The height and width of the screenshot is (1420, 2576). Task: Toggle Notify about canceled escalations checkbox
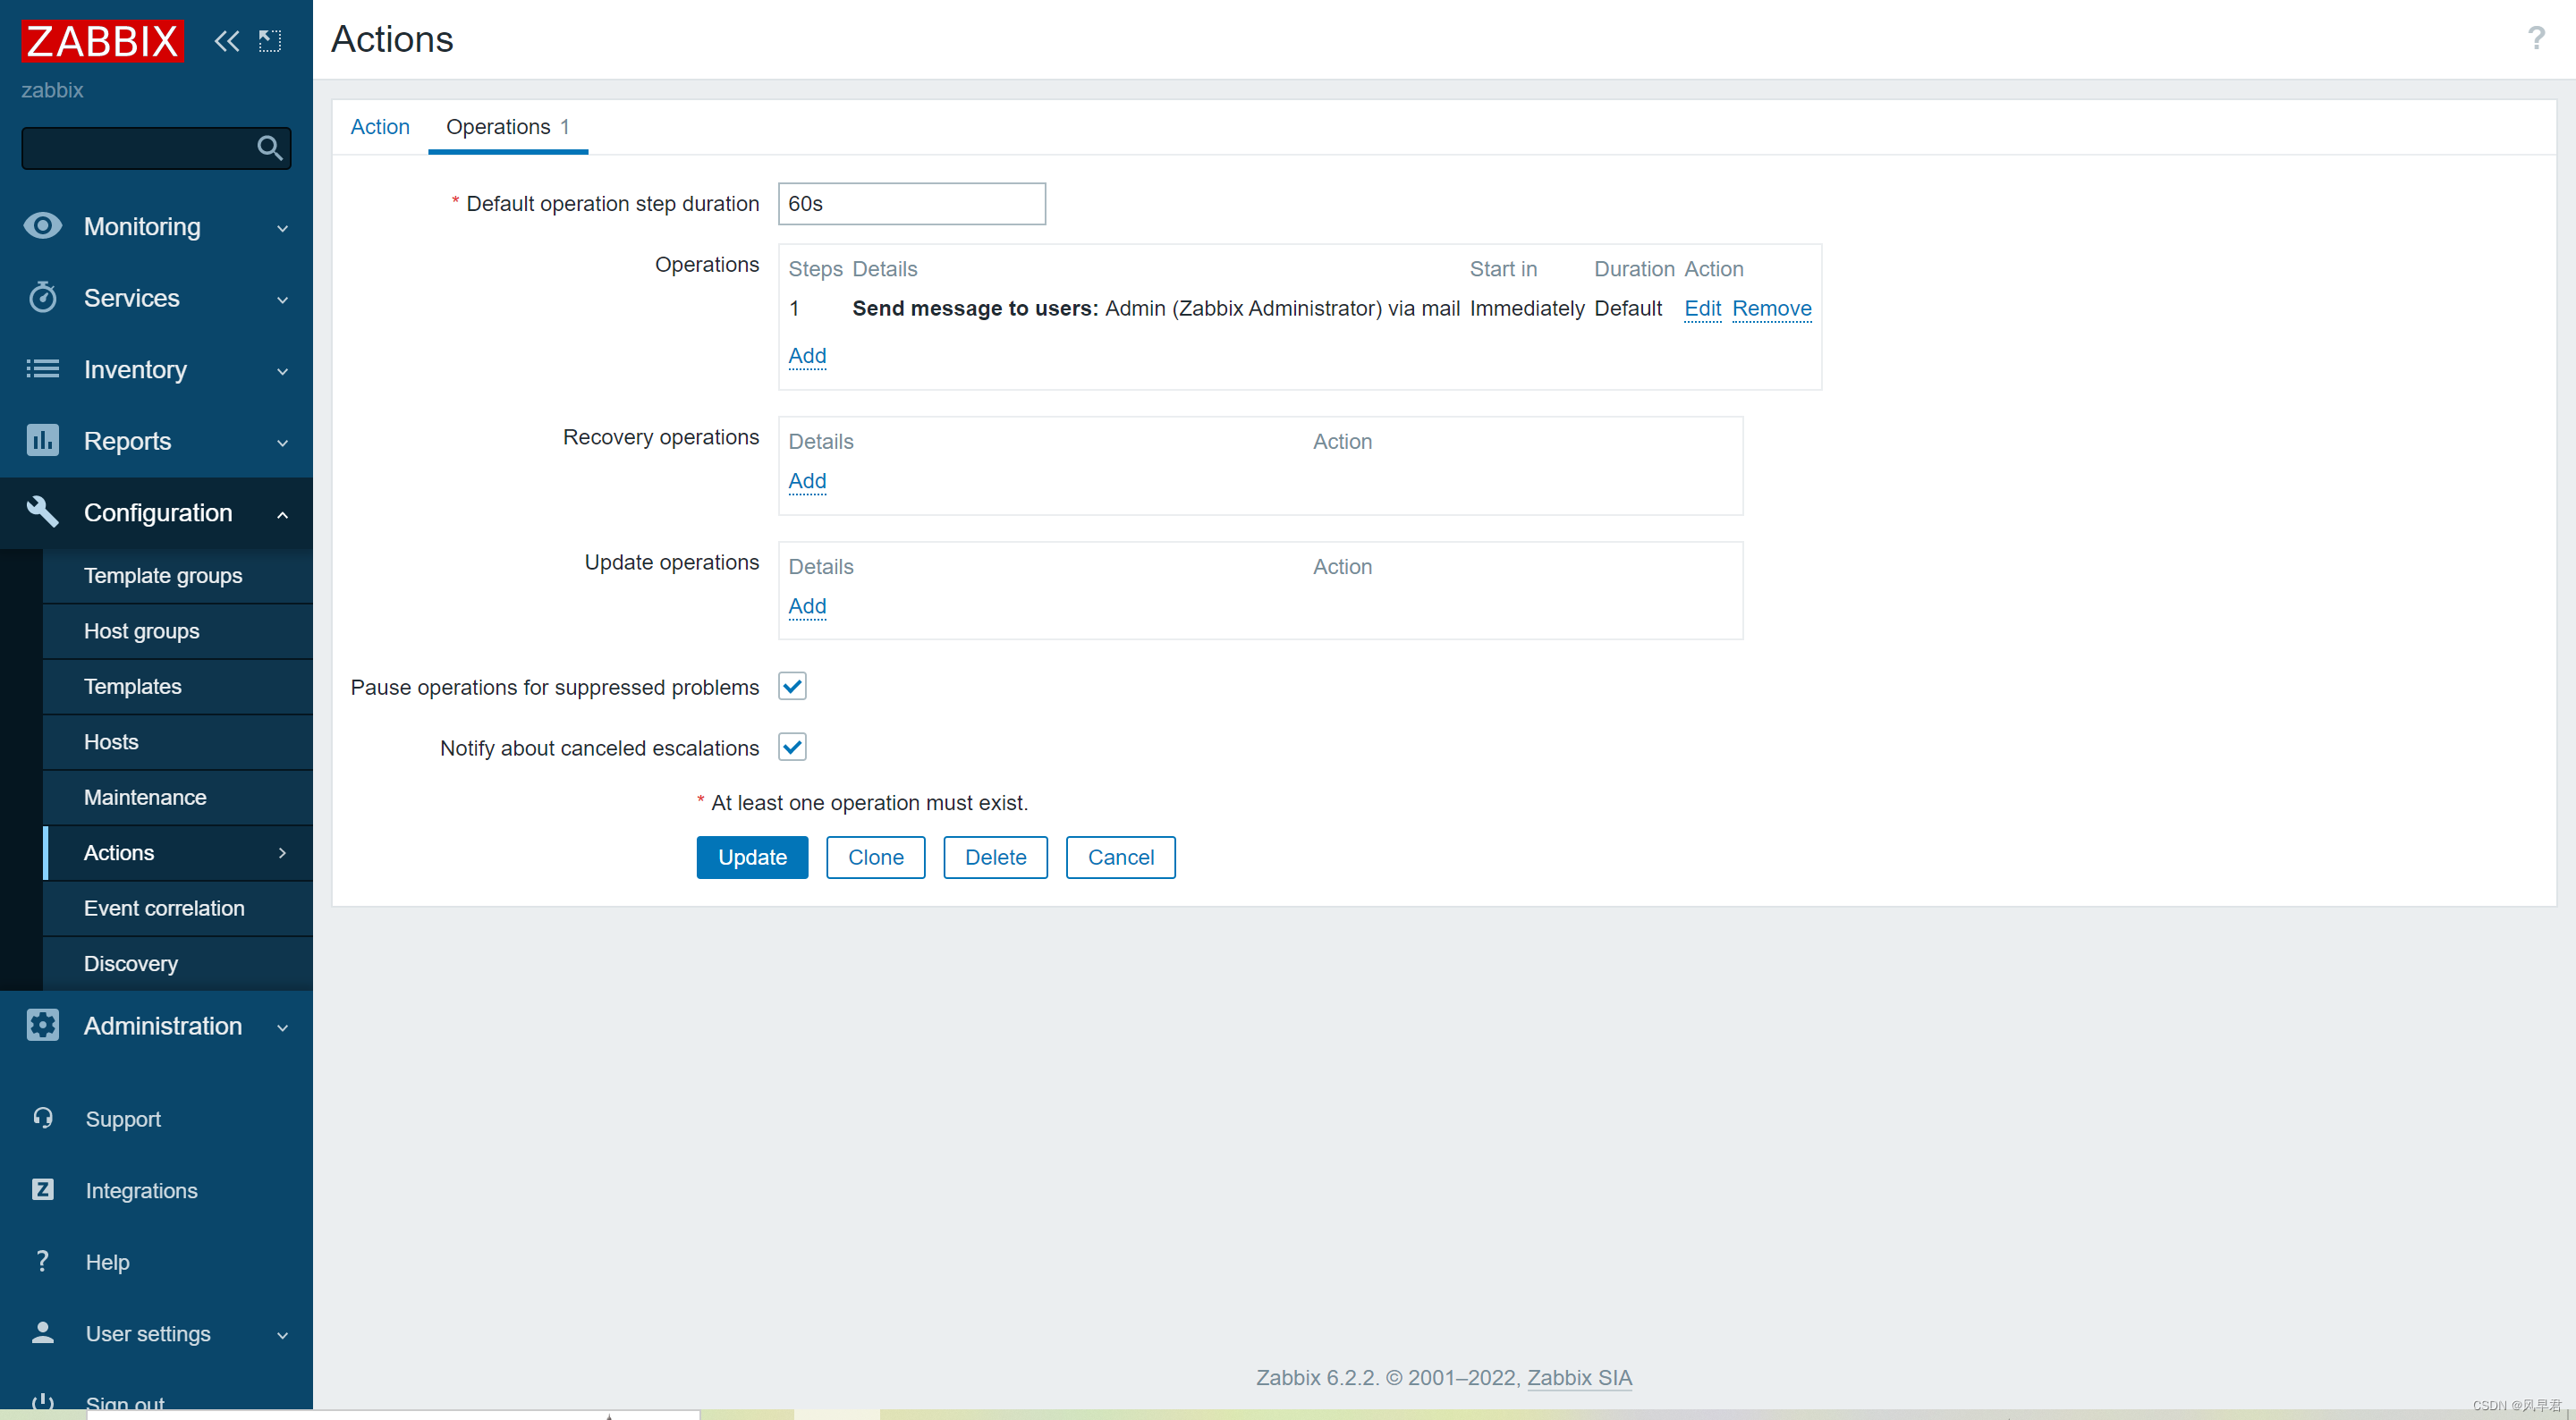click(x=792, y=747)
